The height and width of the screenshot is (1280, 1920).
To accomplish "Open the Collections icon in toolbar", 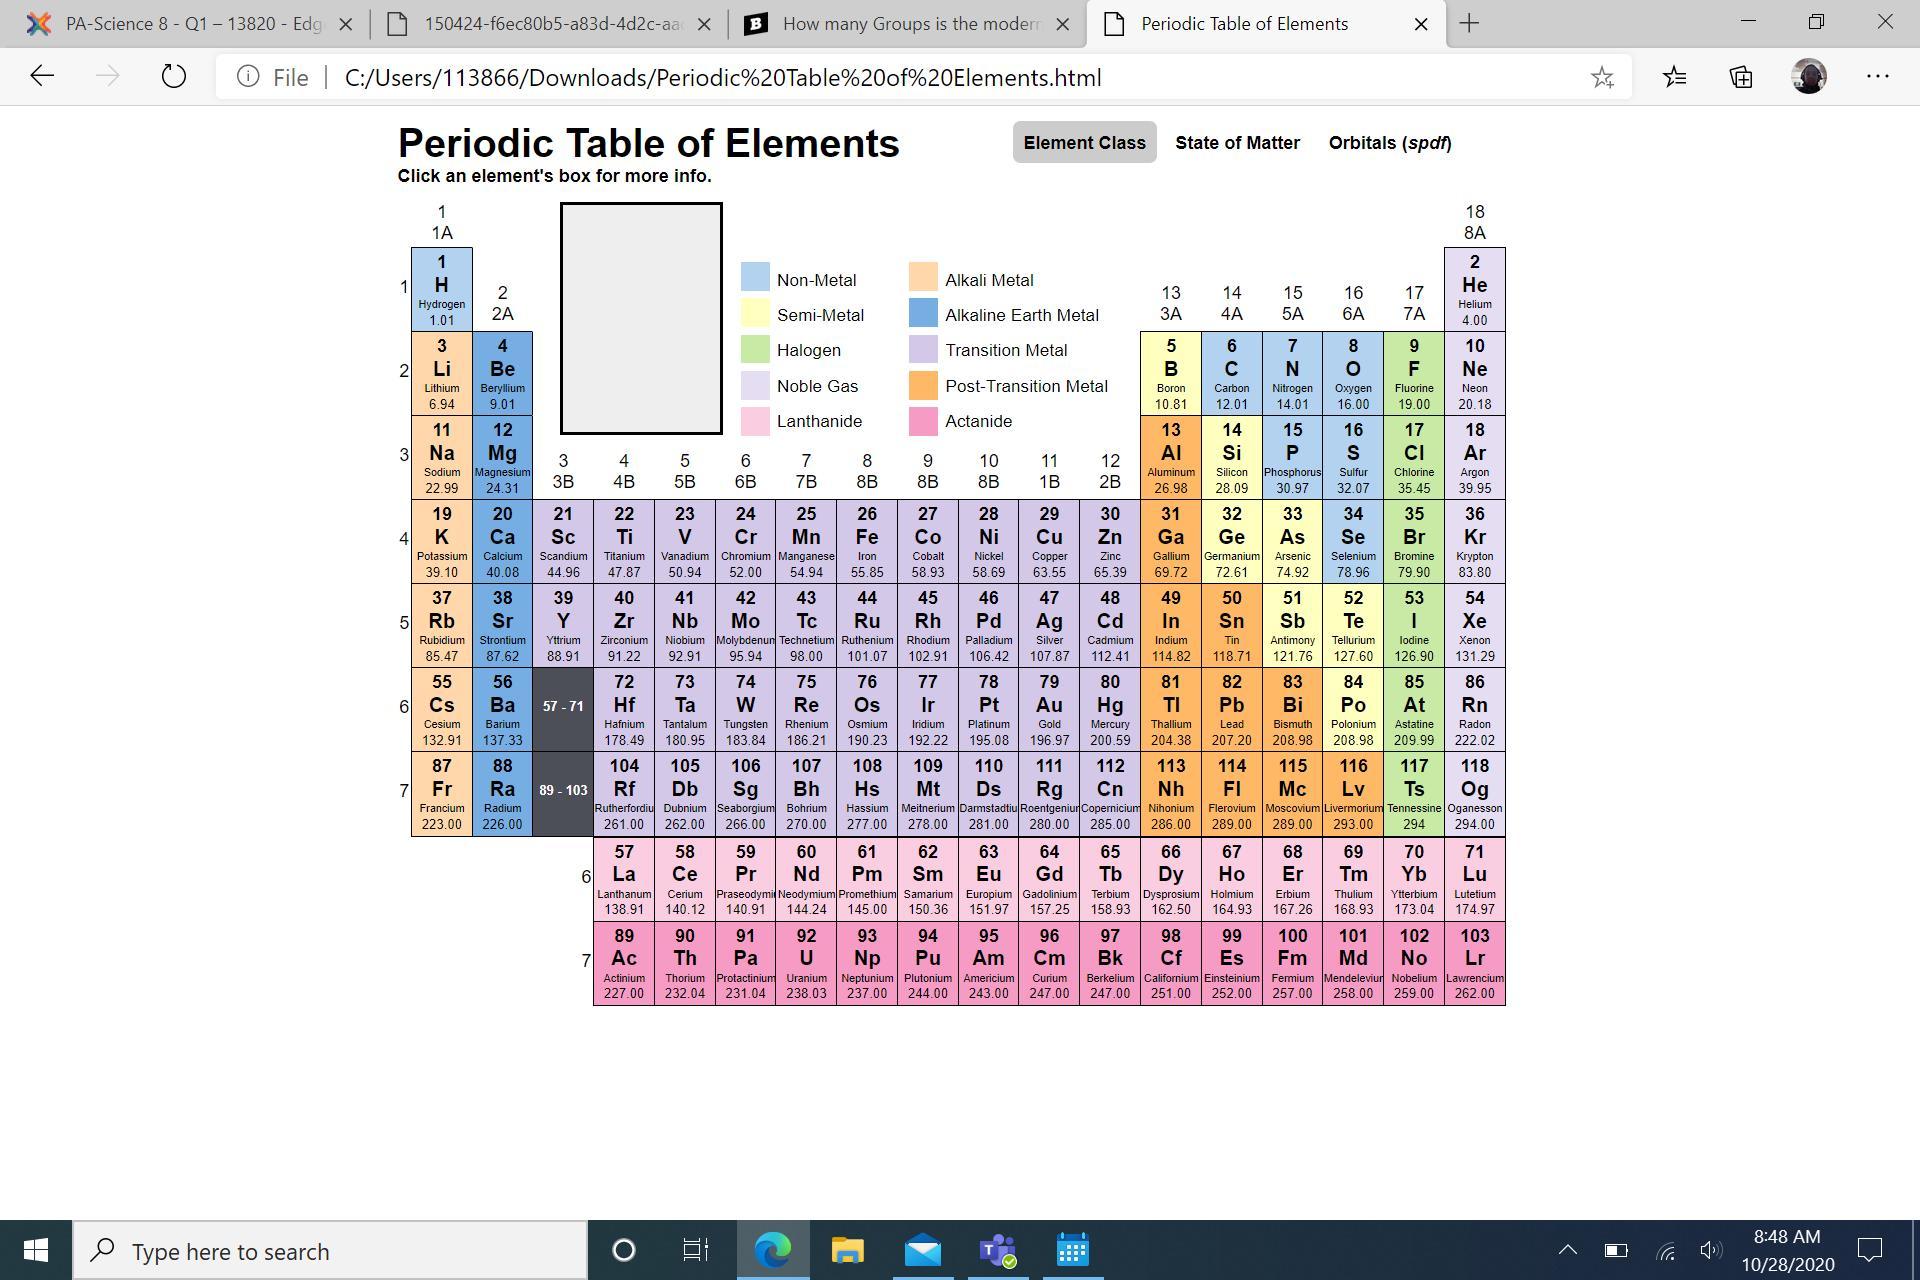I will click(1741, 77).
